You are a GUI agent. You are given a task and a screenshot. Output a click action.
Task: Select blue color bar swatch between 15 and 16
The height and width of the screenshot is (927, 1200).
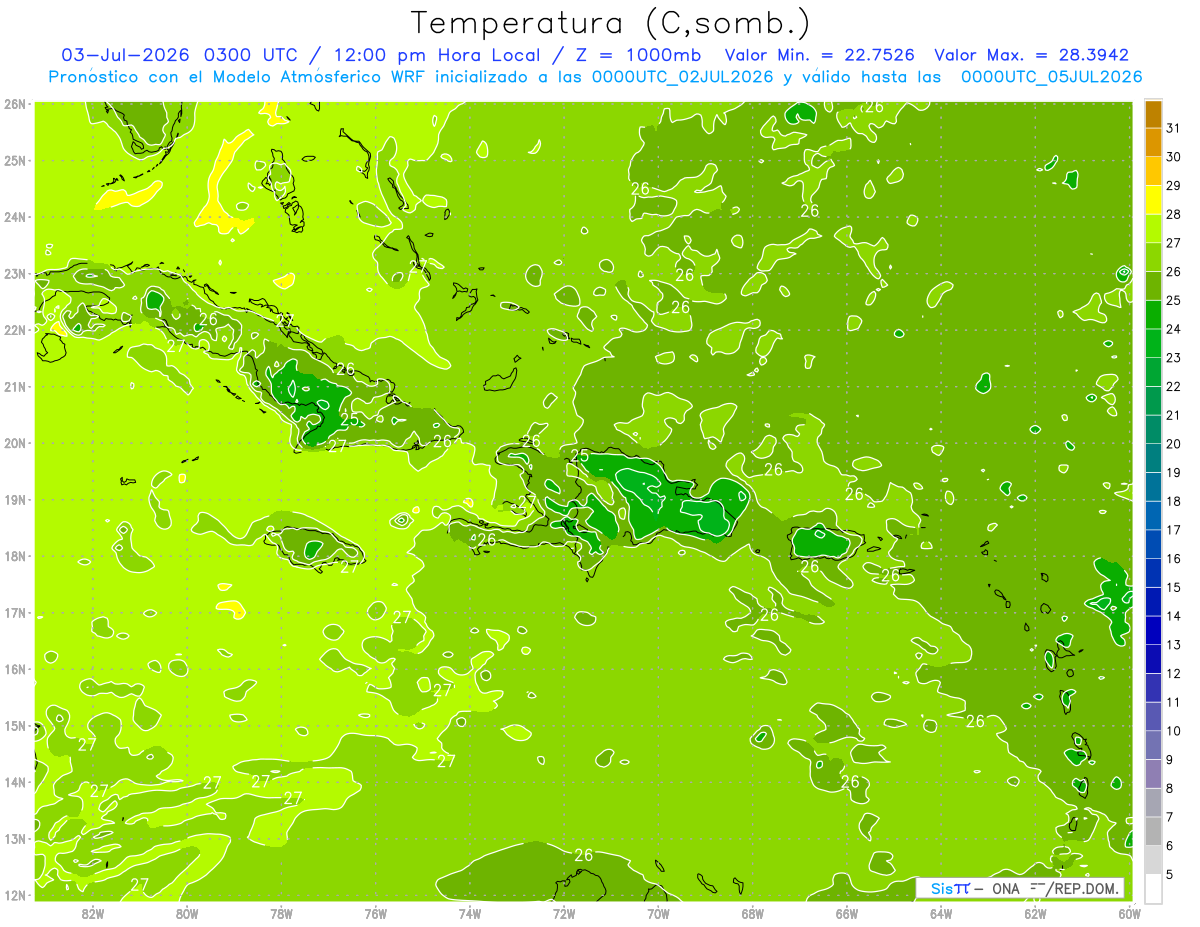[x=1153, y=573]
